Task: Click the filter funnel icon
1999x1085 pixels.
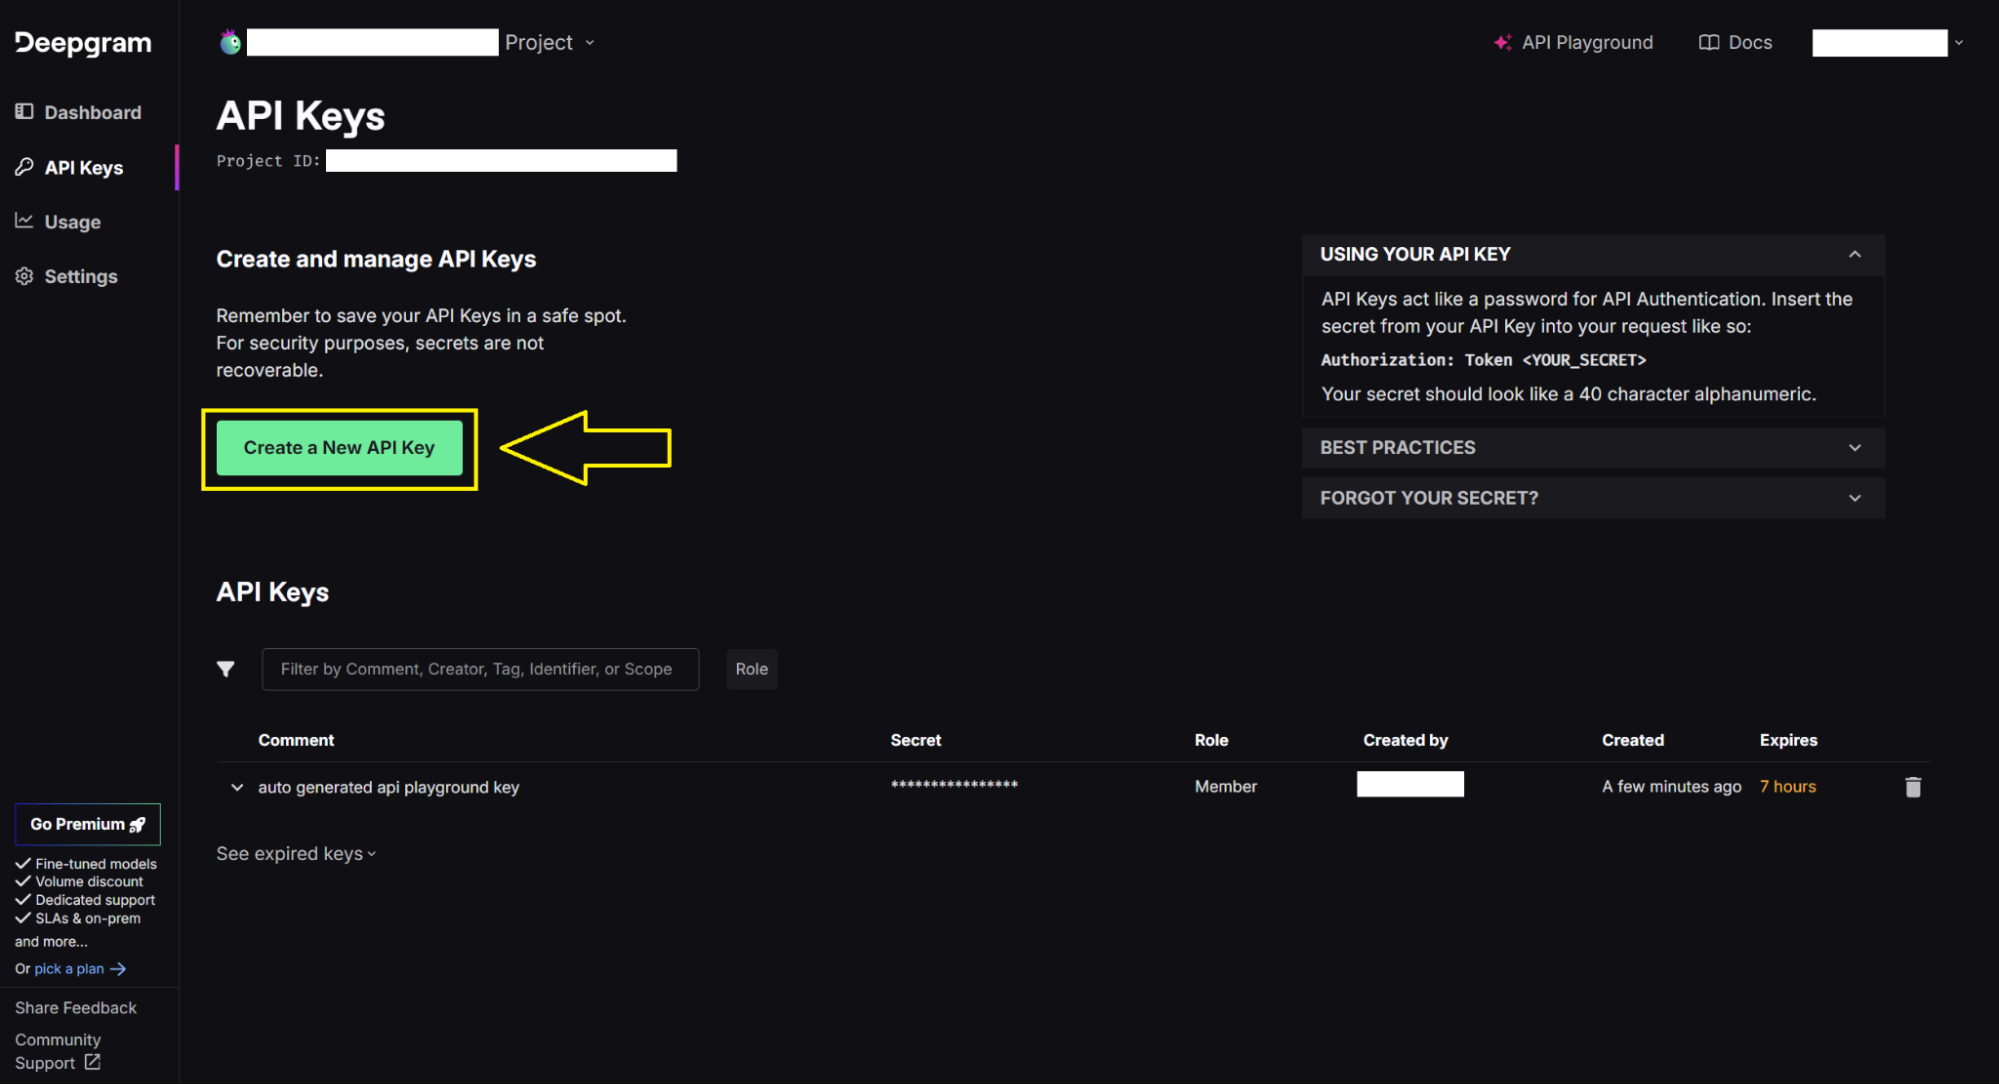Action: coord(226,669)
